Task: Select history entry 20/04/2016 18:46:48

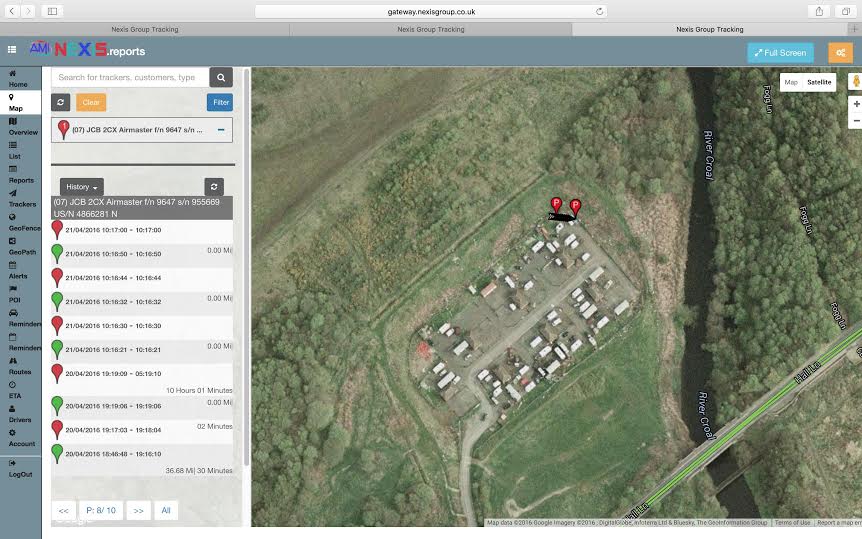Action: (x=142, y=460)
